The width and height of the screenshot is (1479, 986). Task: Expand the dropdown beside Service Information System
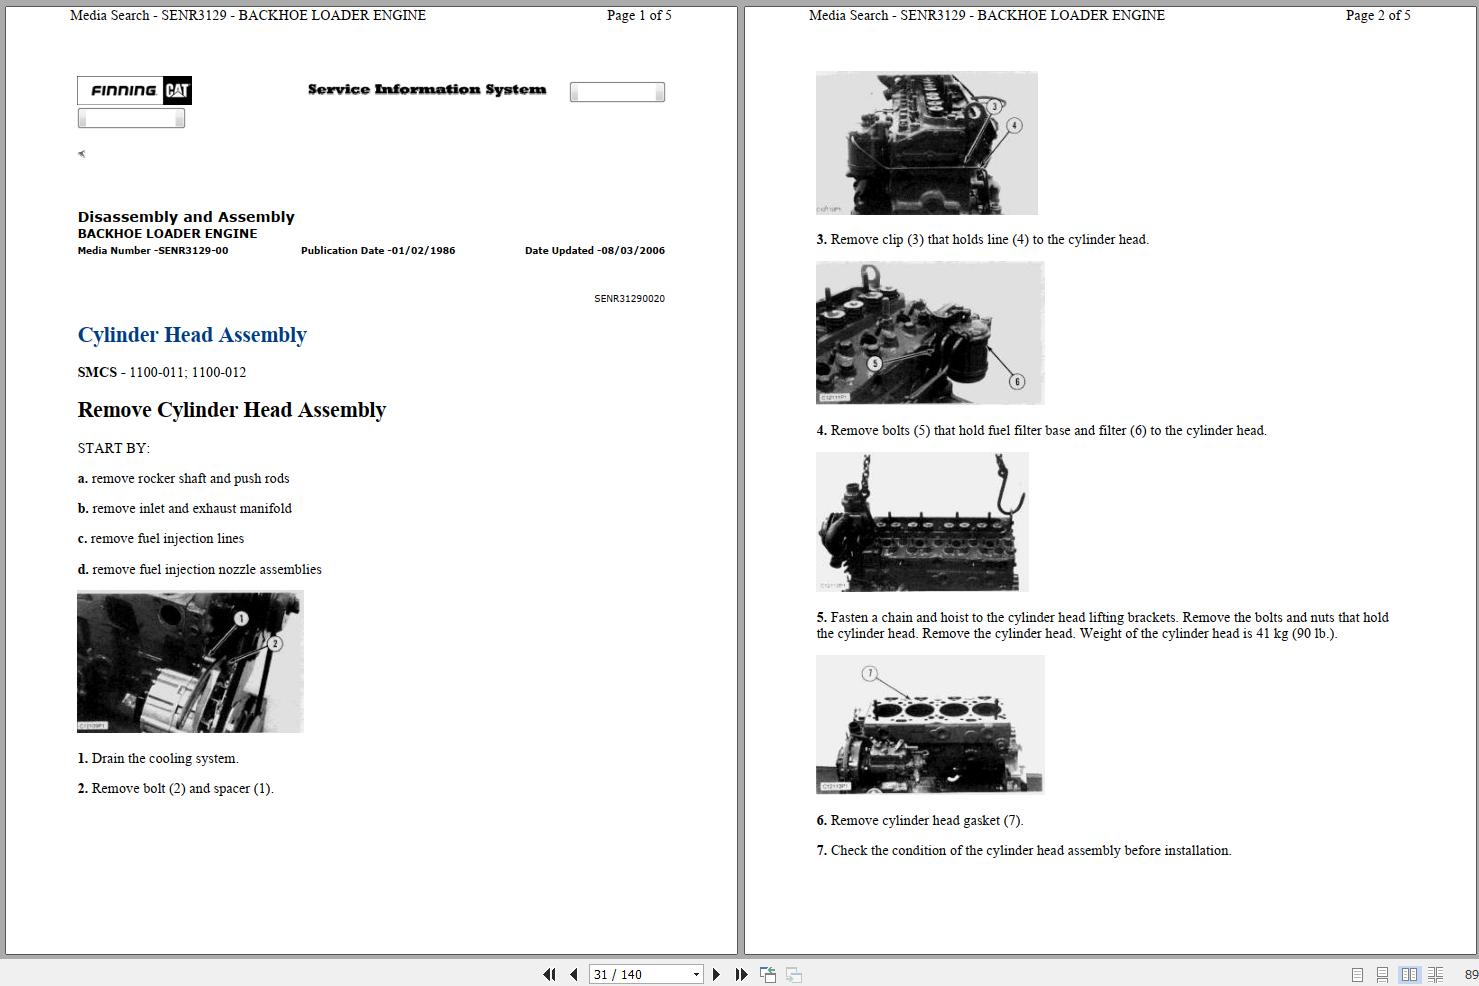617,91
